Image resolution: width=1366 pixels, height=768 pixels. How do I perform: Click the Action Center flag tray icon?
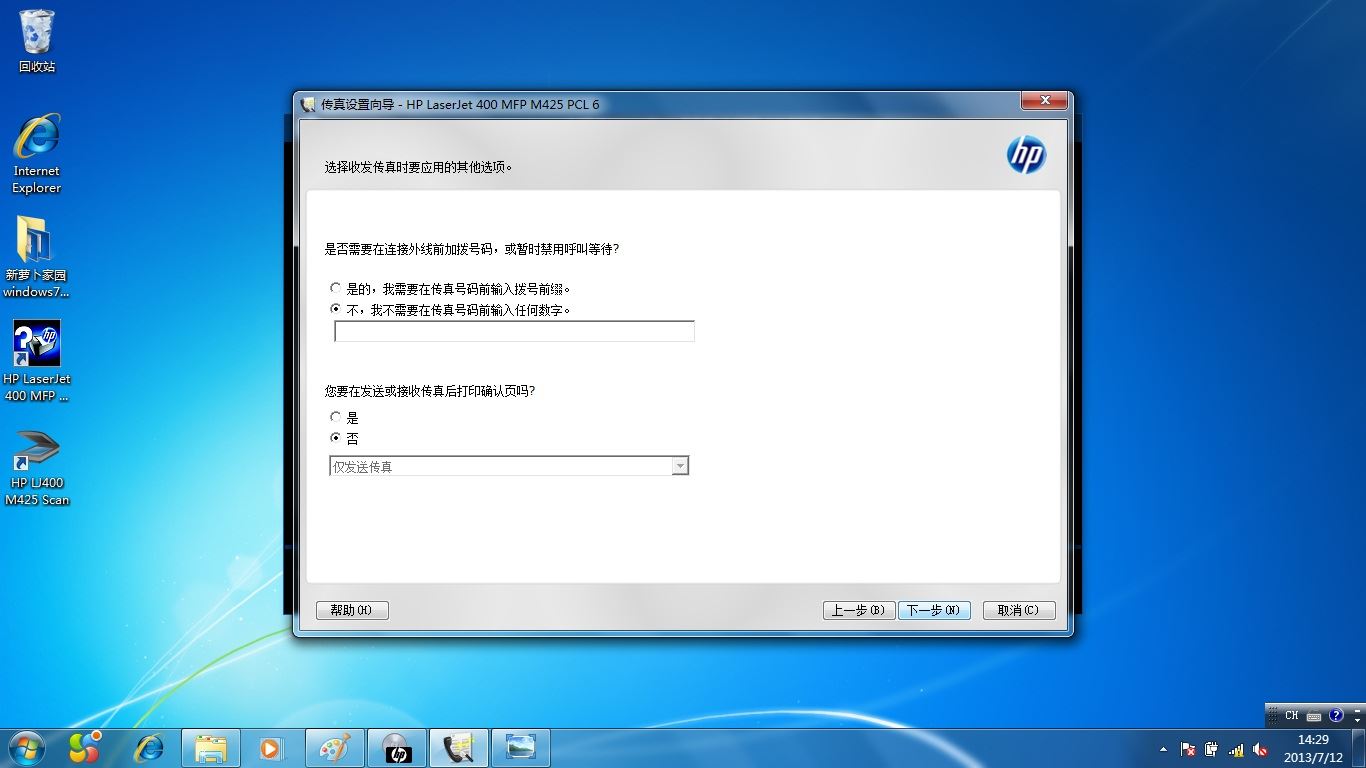tap(1188, 749)
